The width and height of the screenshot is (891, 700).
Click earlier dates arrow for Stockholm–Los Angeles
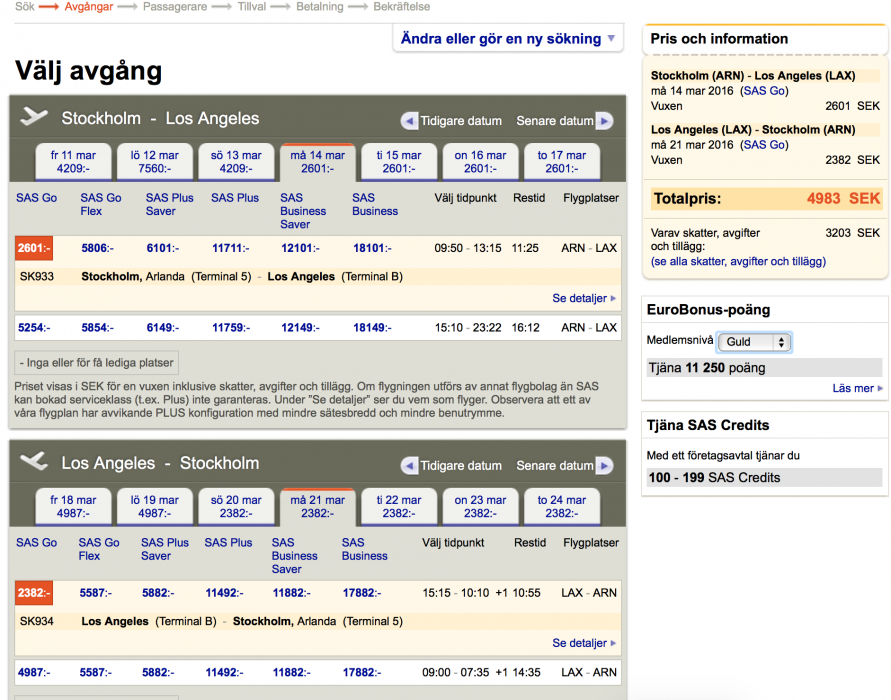click(x=409, y=121)
